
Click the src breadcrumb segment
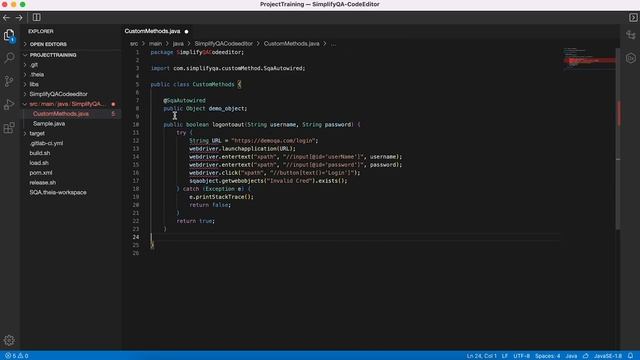pos(134,44)
